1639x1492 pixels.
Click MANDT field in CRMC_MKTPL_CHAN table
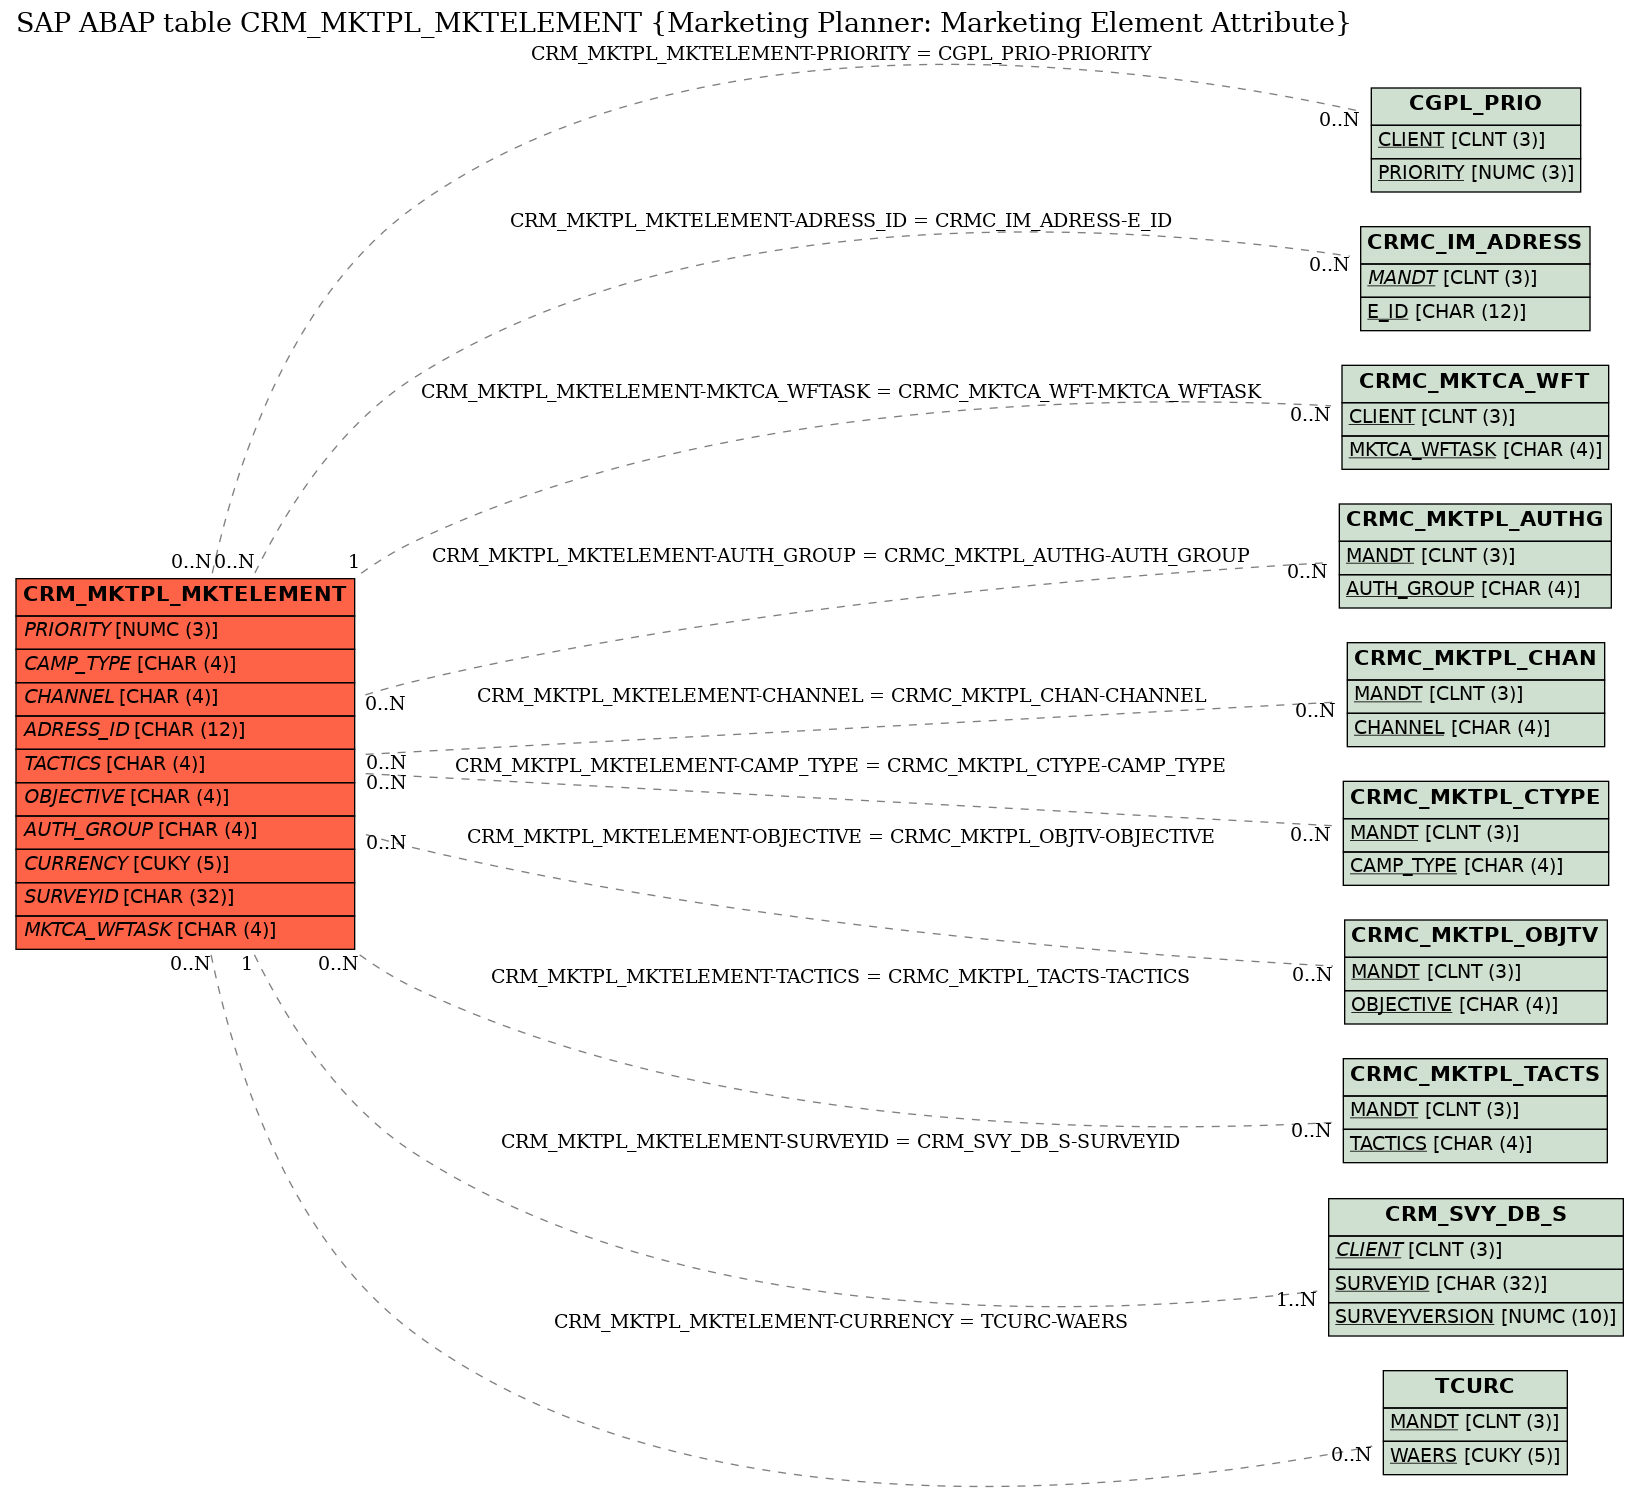pos(1475,696)
